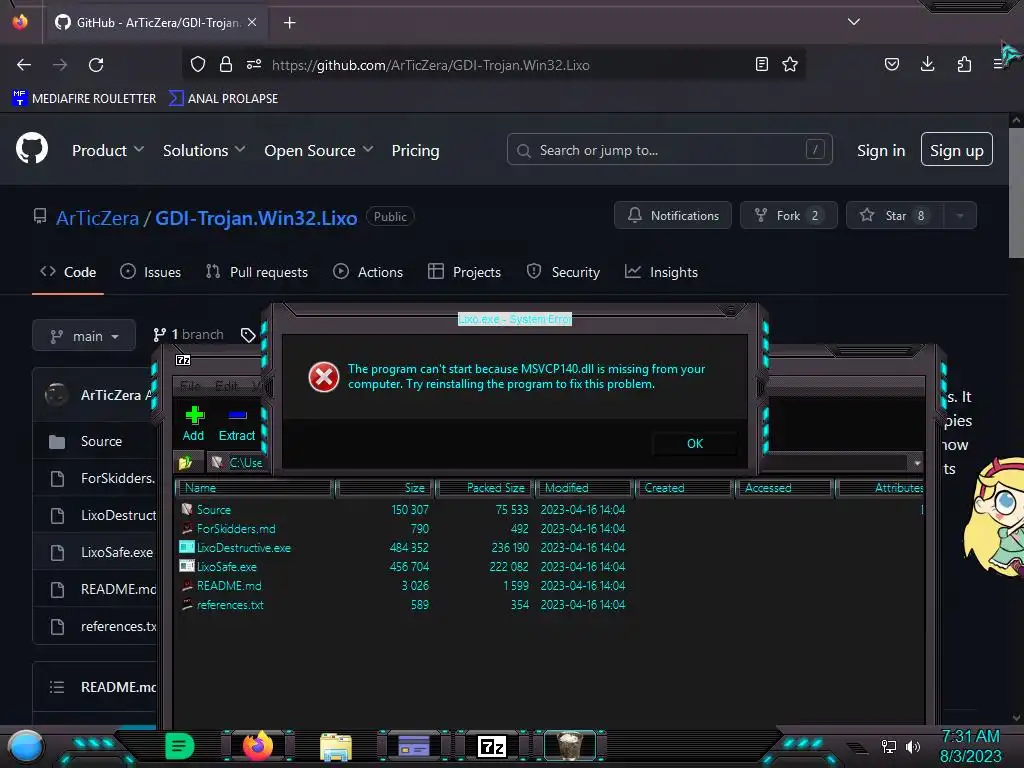Open the extensions puzzle icon
Viewport: 1024px width, 768px height.
(x=964, y=64)
